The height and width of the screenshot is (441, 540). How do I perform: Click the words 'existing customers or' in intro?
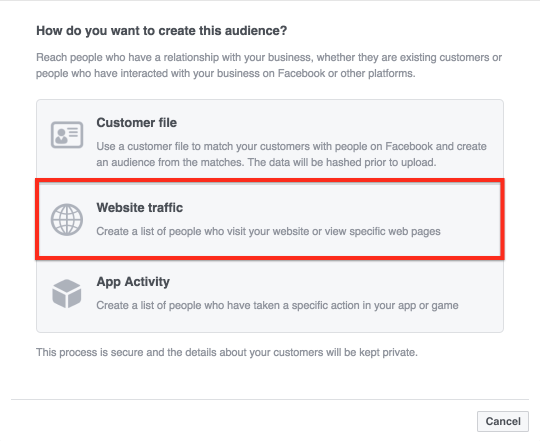[451, 57]
